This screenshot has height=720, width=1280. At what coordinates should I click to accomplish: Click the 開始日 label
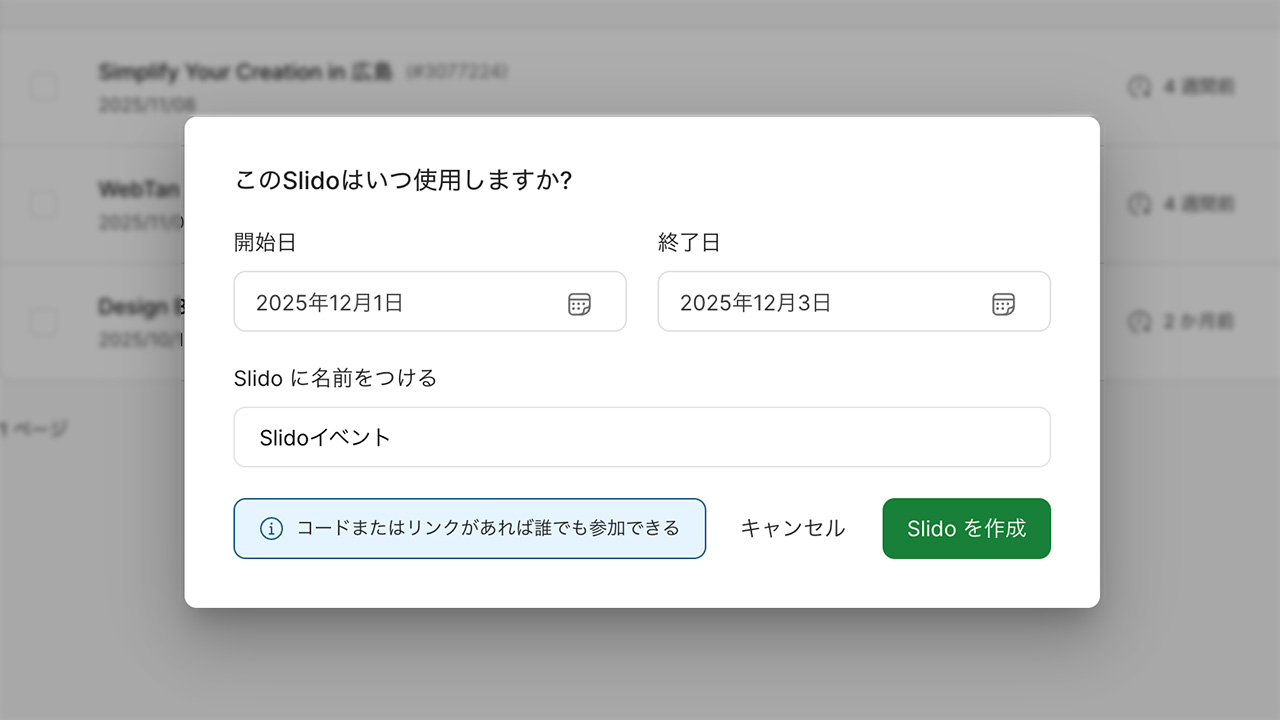(265, 242)
